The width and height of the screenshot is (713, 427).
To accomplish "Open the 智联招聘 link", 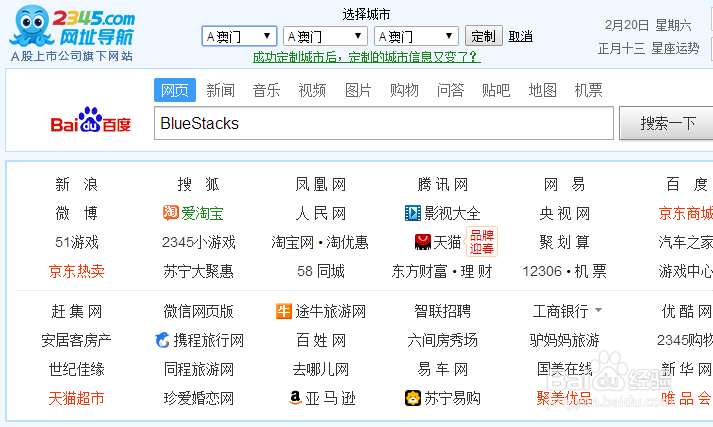I will (x=442, y=311).
